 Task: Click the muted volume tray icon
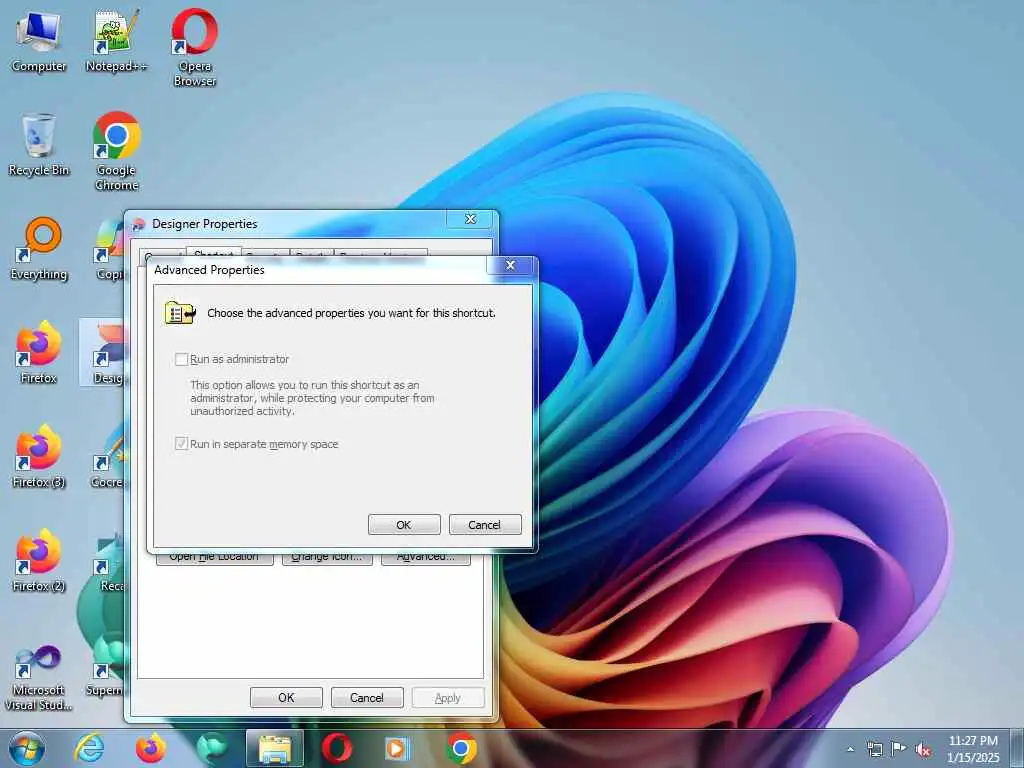923,749
